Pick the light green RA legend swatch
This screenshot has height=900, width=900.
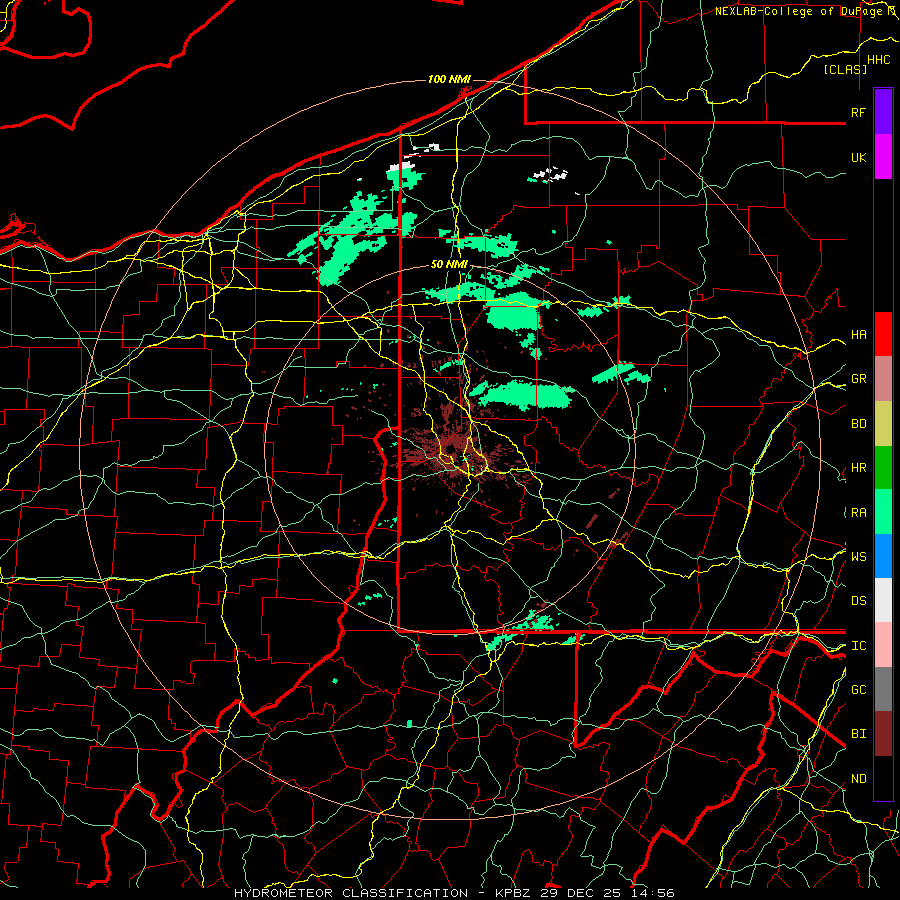click(x=883, y=512)
